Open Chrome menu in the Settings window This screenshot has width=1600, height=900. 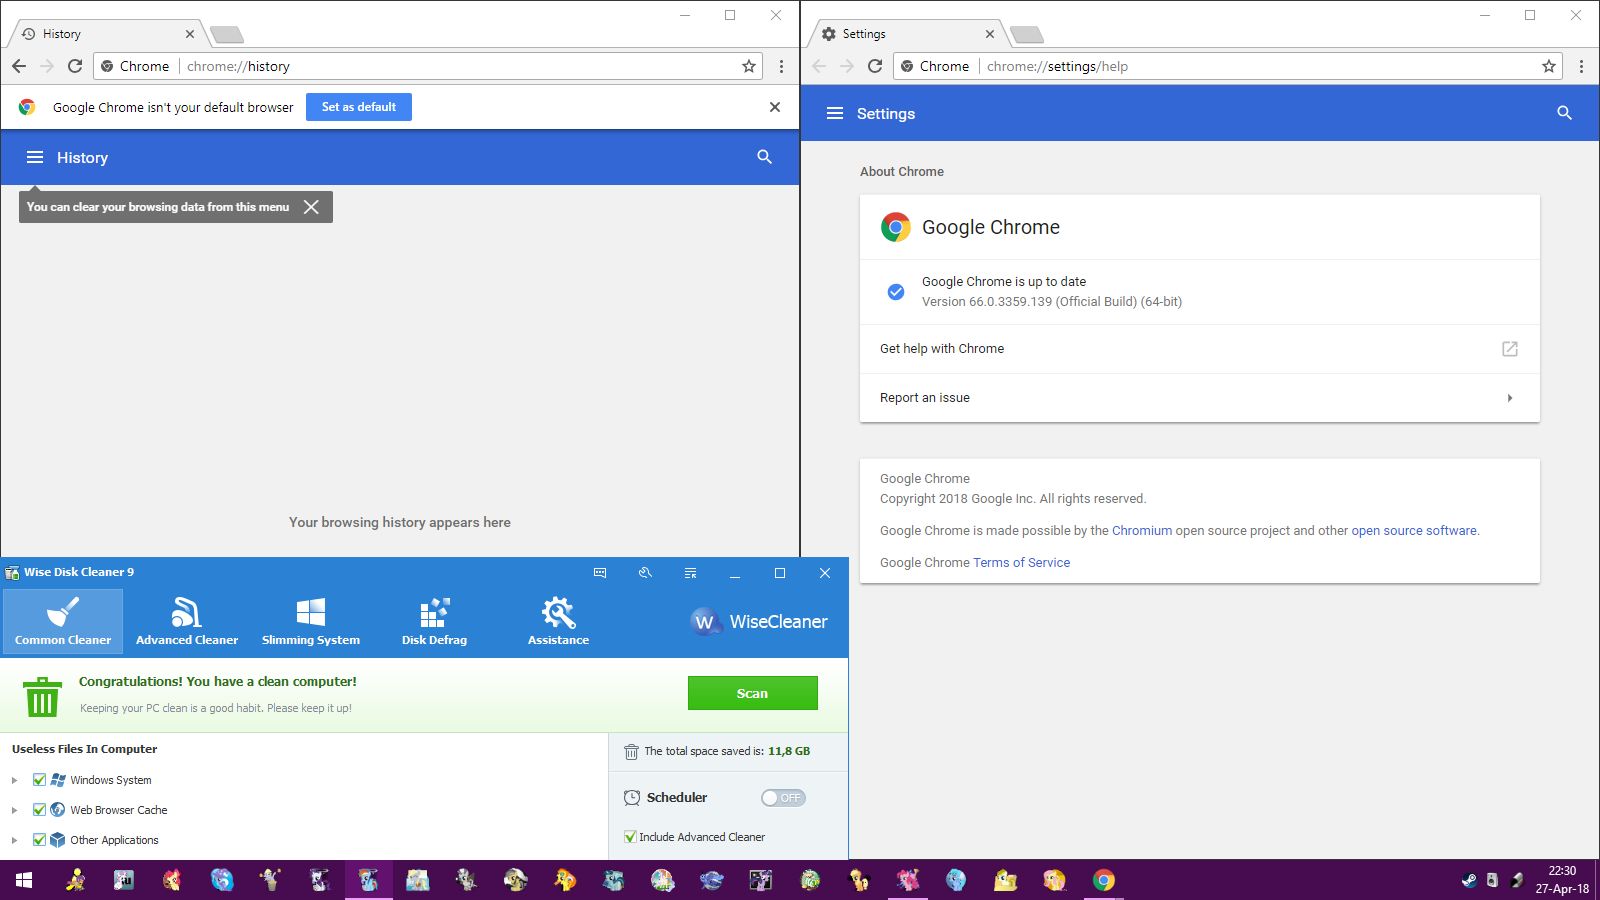[1581, 66]
